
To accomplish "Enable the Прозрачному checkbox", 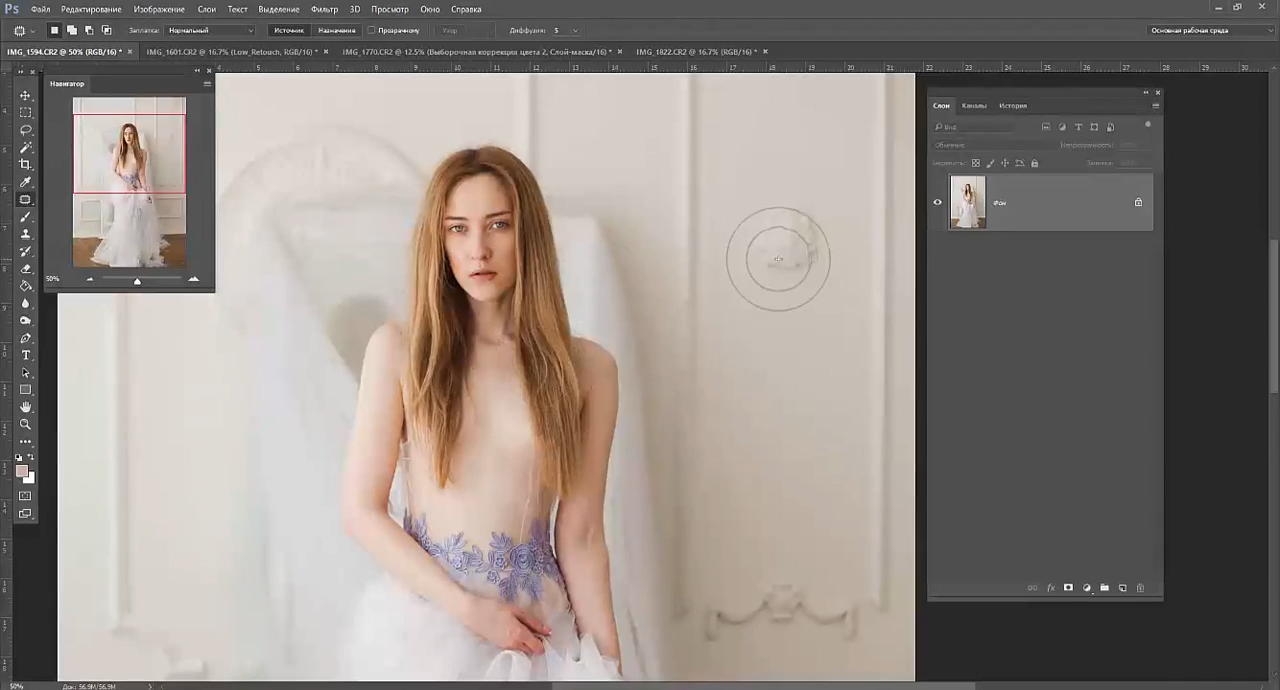I will click(x=372, y=30).
